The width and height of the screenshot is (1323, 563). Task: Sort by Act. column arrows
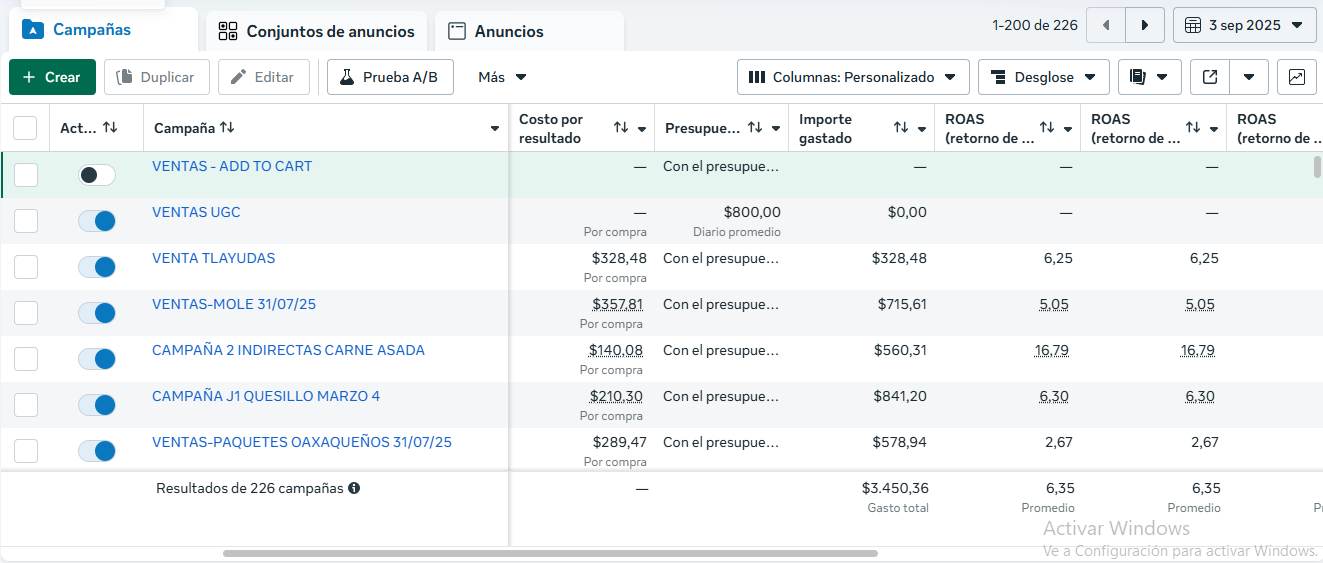click(x=110, y=128)
